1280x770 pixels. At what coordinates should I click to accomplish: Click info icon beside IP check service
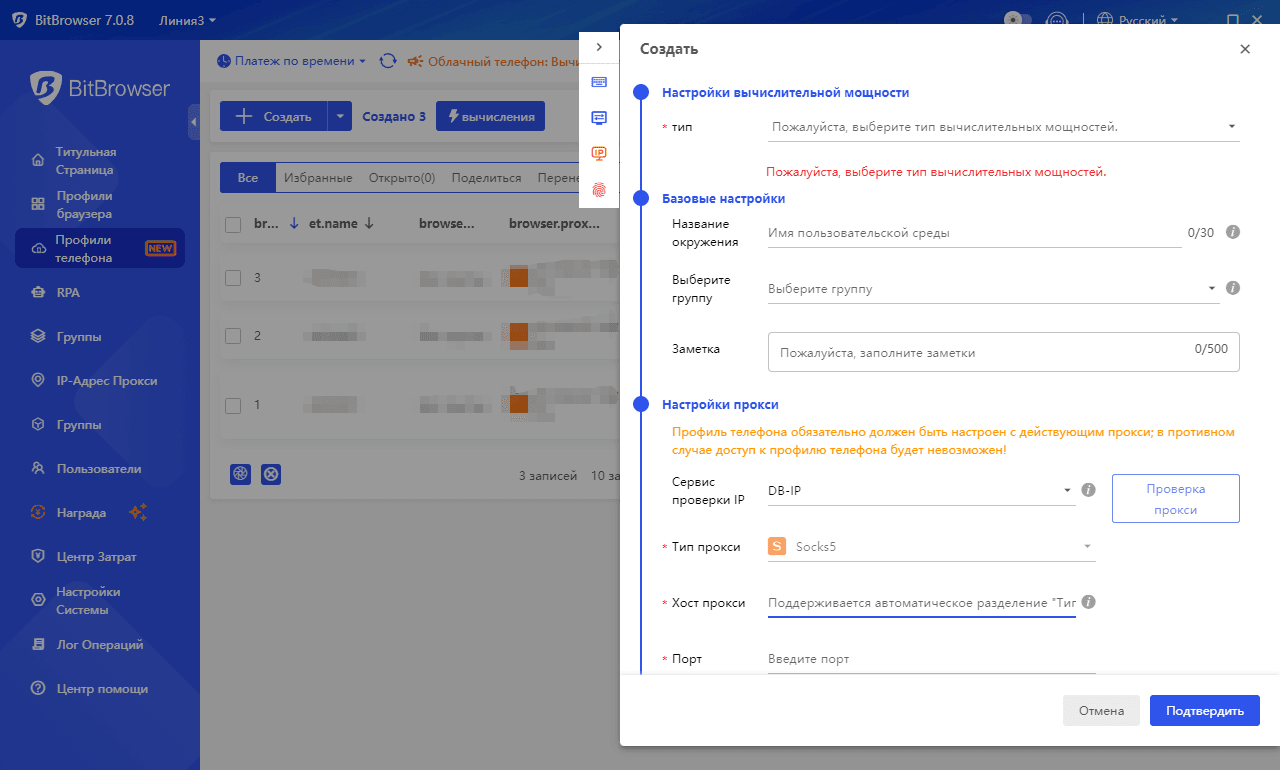[x=1089, y=490]
